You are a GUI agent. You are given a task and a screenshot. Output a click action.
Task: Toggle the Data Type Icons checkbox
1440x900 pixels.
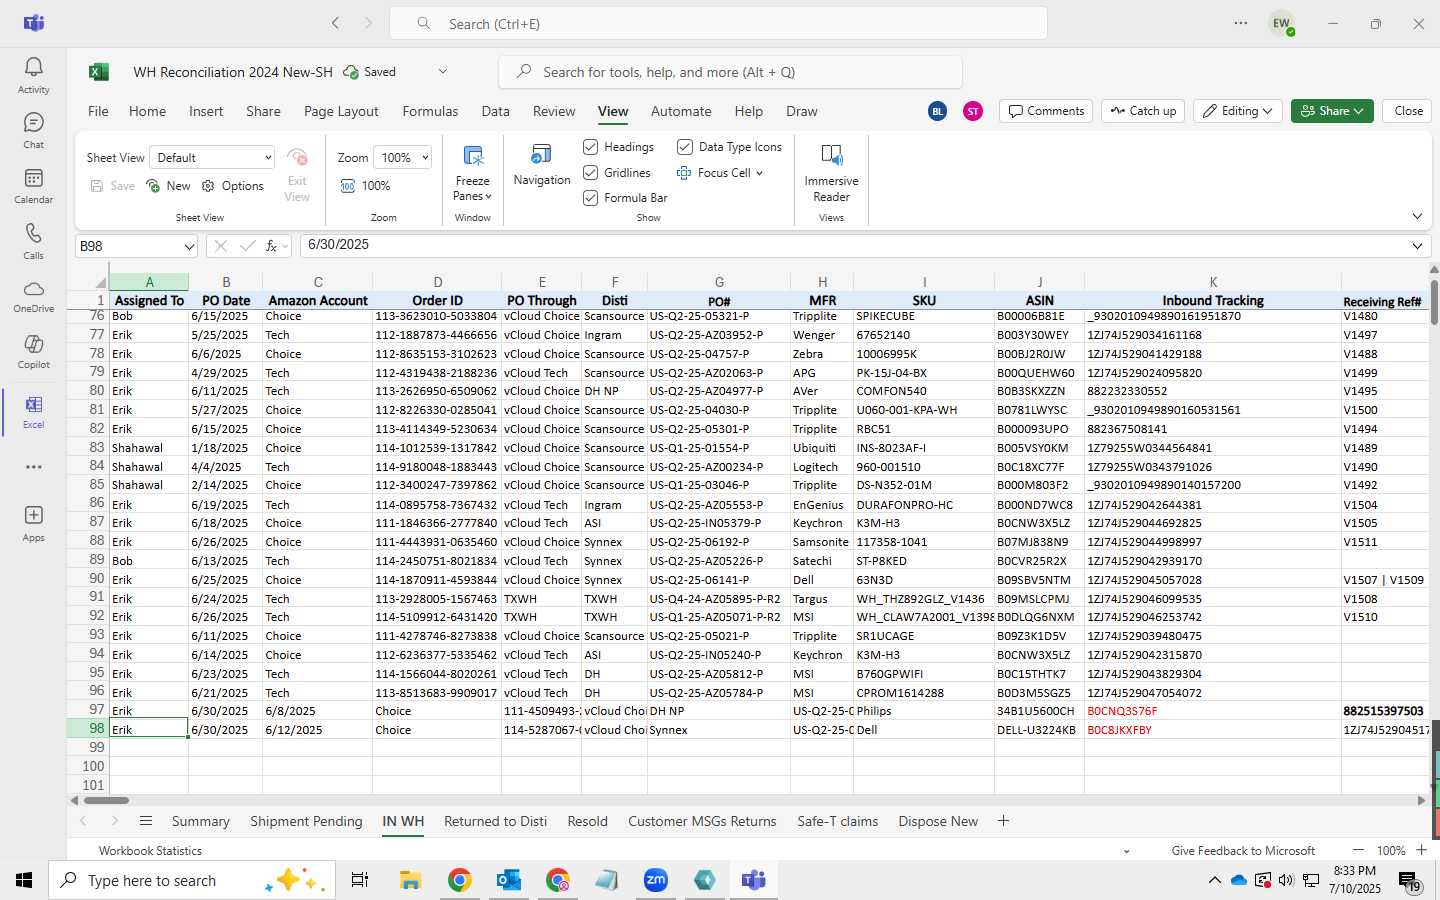pos(685,147)
